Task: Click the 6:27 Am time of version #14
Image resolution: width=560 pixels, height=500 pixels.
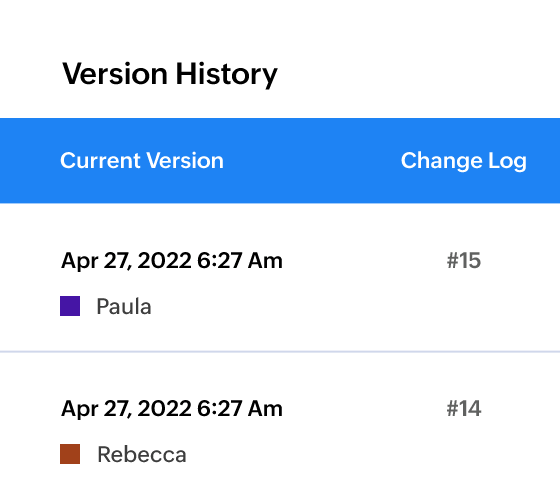Action: point(240,408)
